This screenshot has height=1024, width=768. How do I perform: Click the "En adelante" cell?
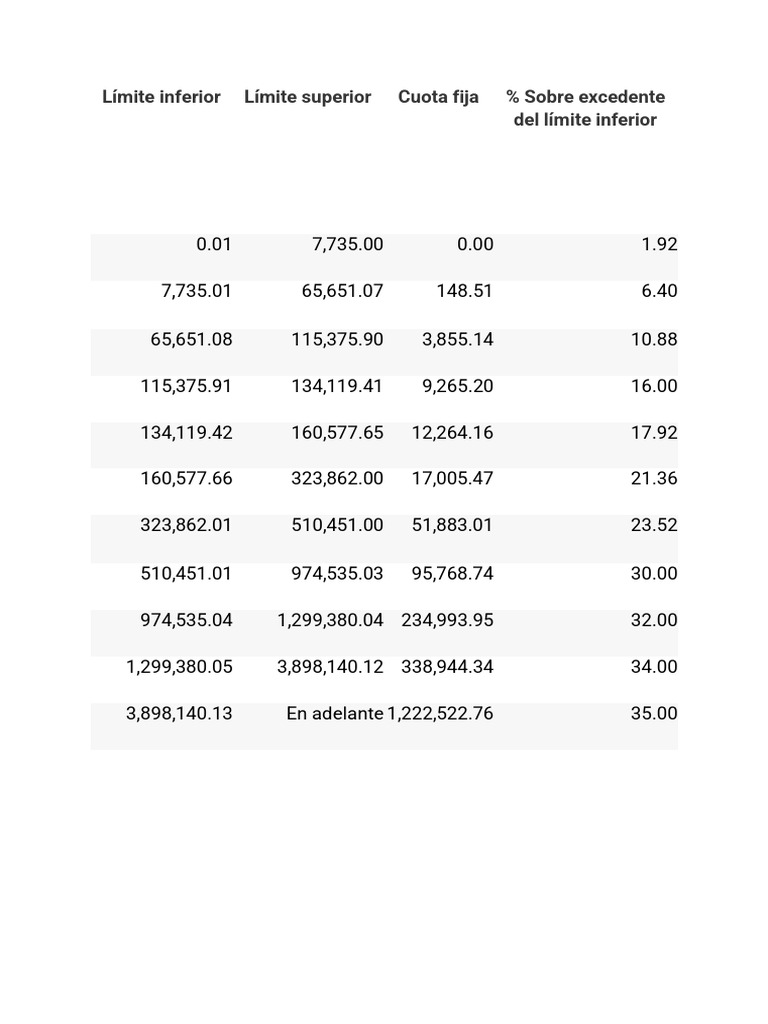pos(334,713)
